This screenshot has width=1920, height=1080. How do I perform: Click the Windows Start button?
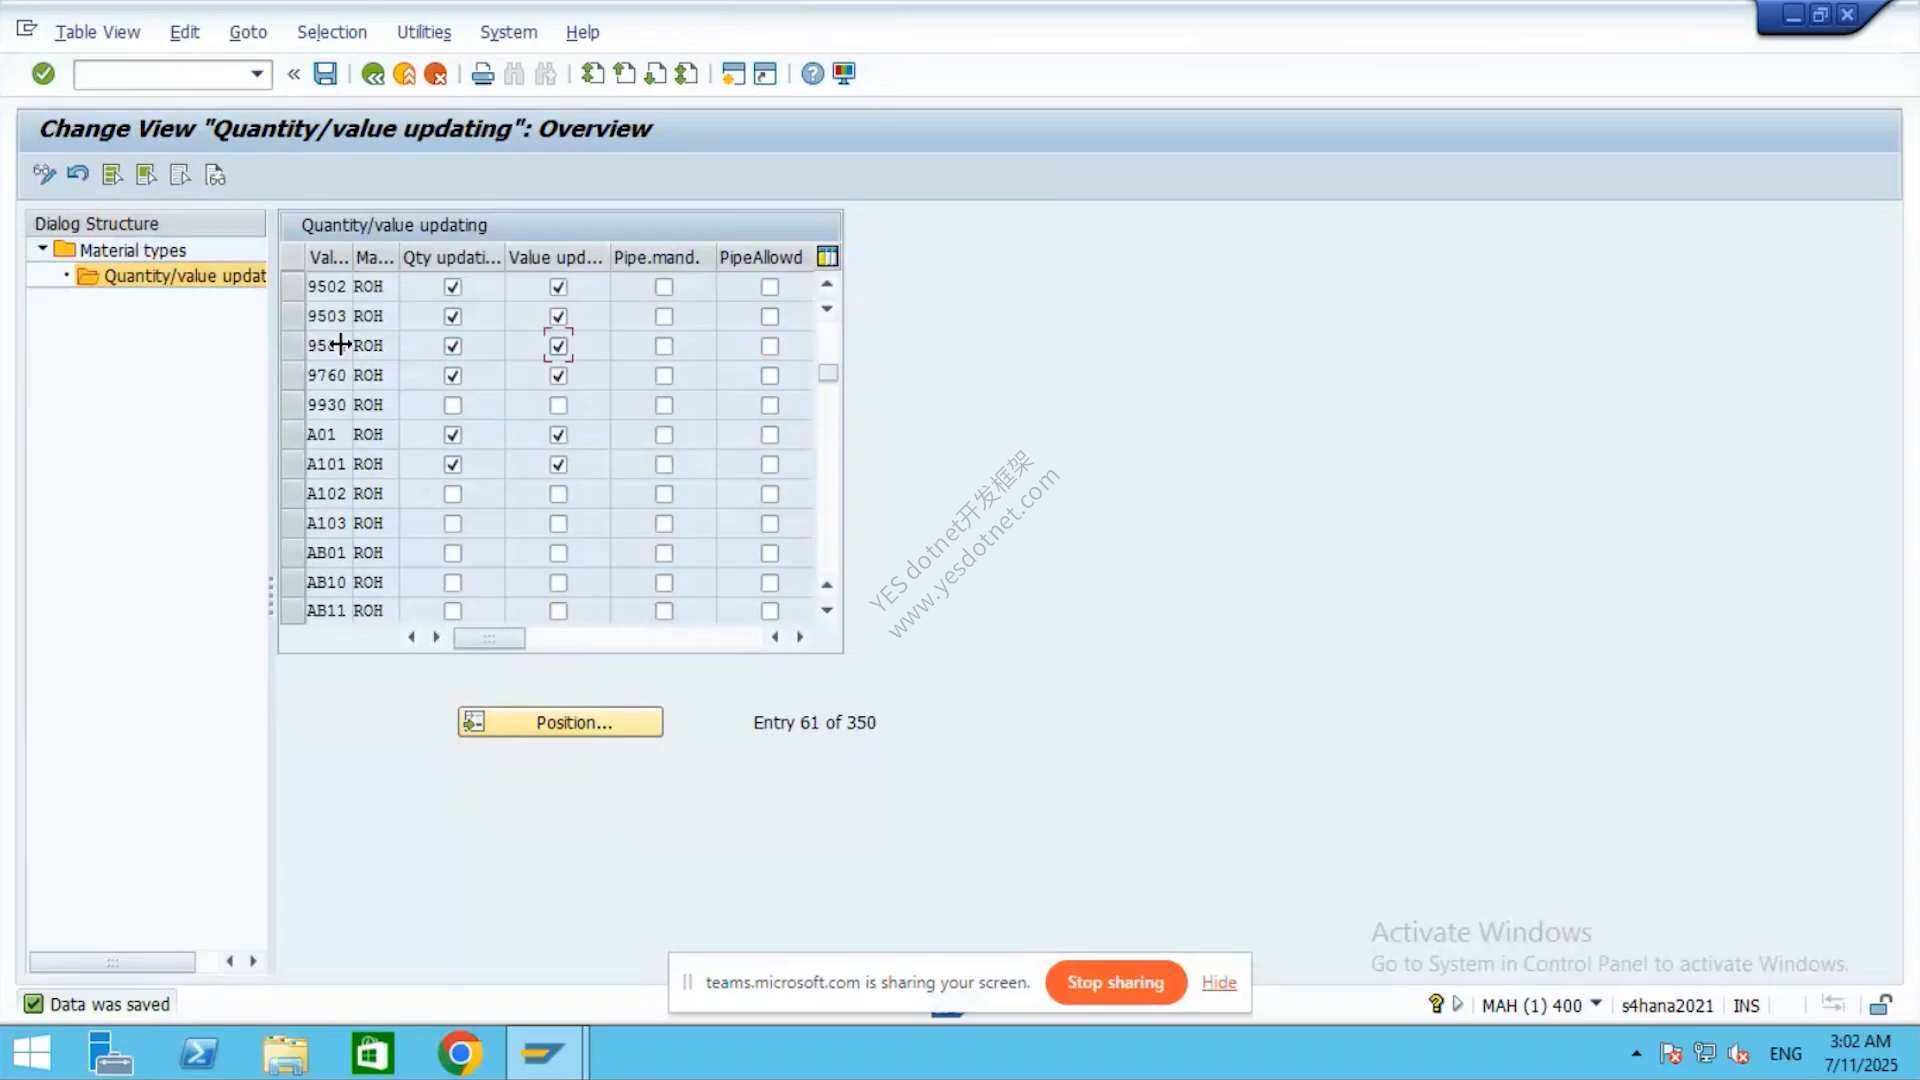32,1053
